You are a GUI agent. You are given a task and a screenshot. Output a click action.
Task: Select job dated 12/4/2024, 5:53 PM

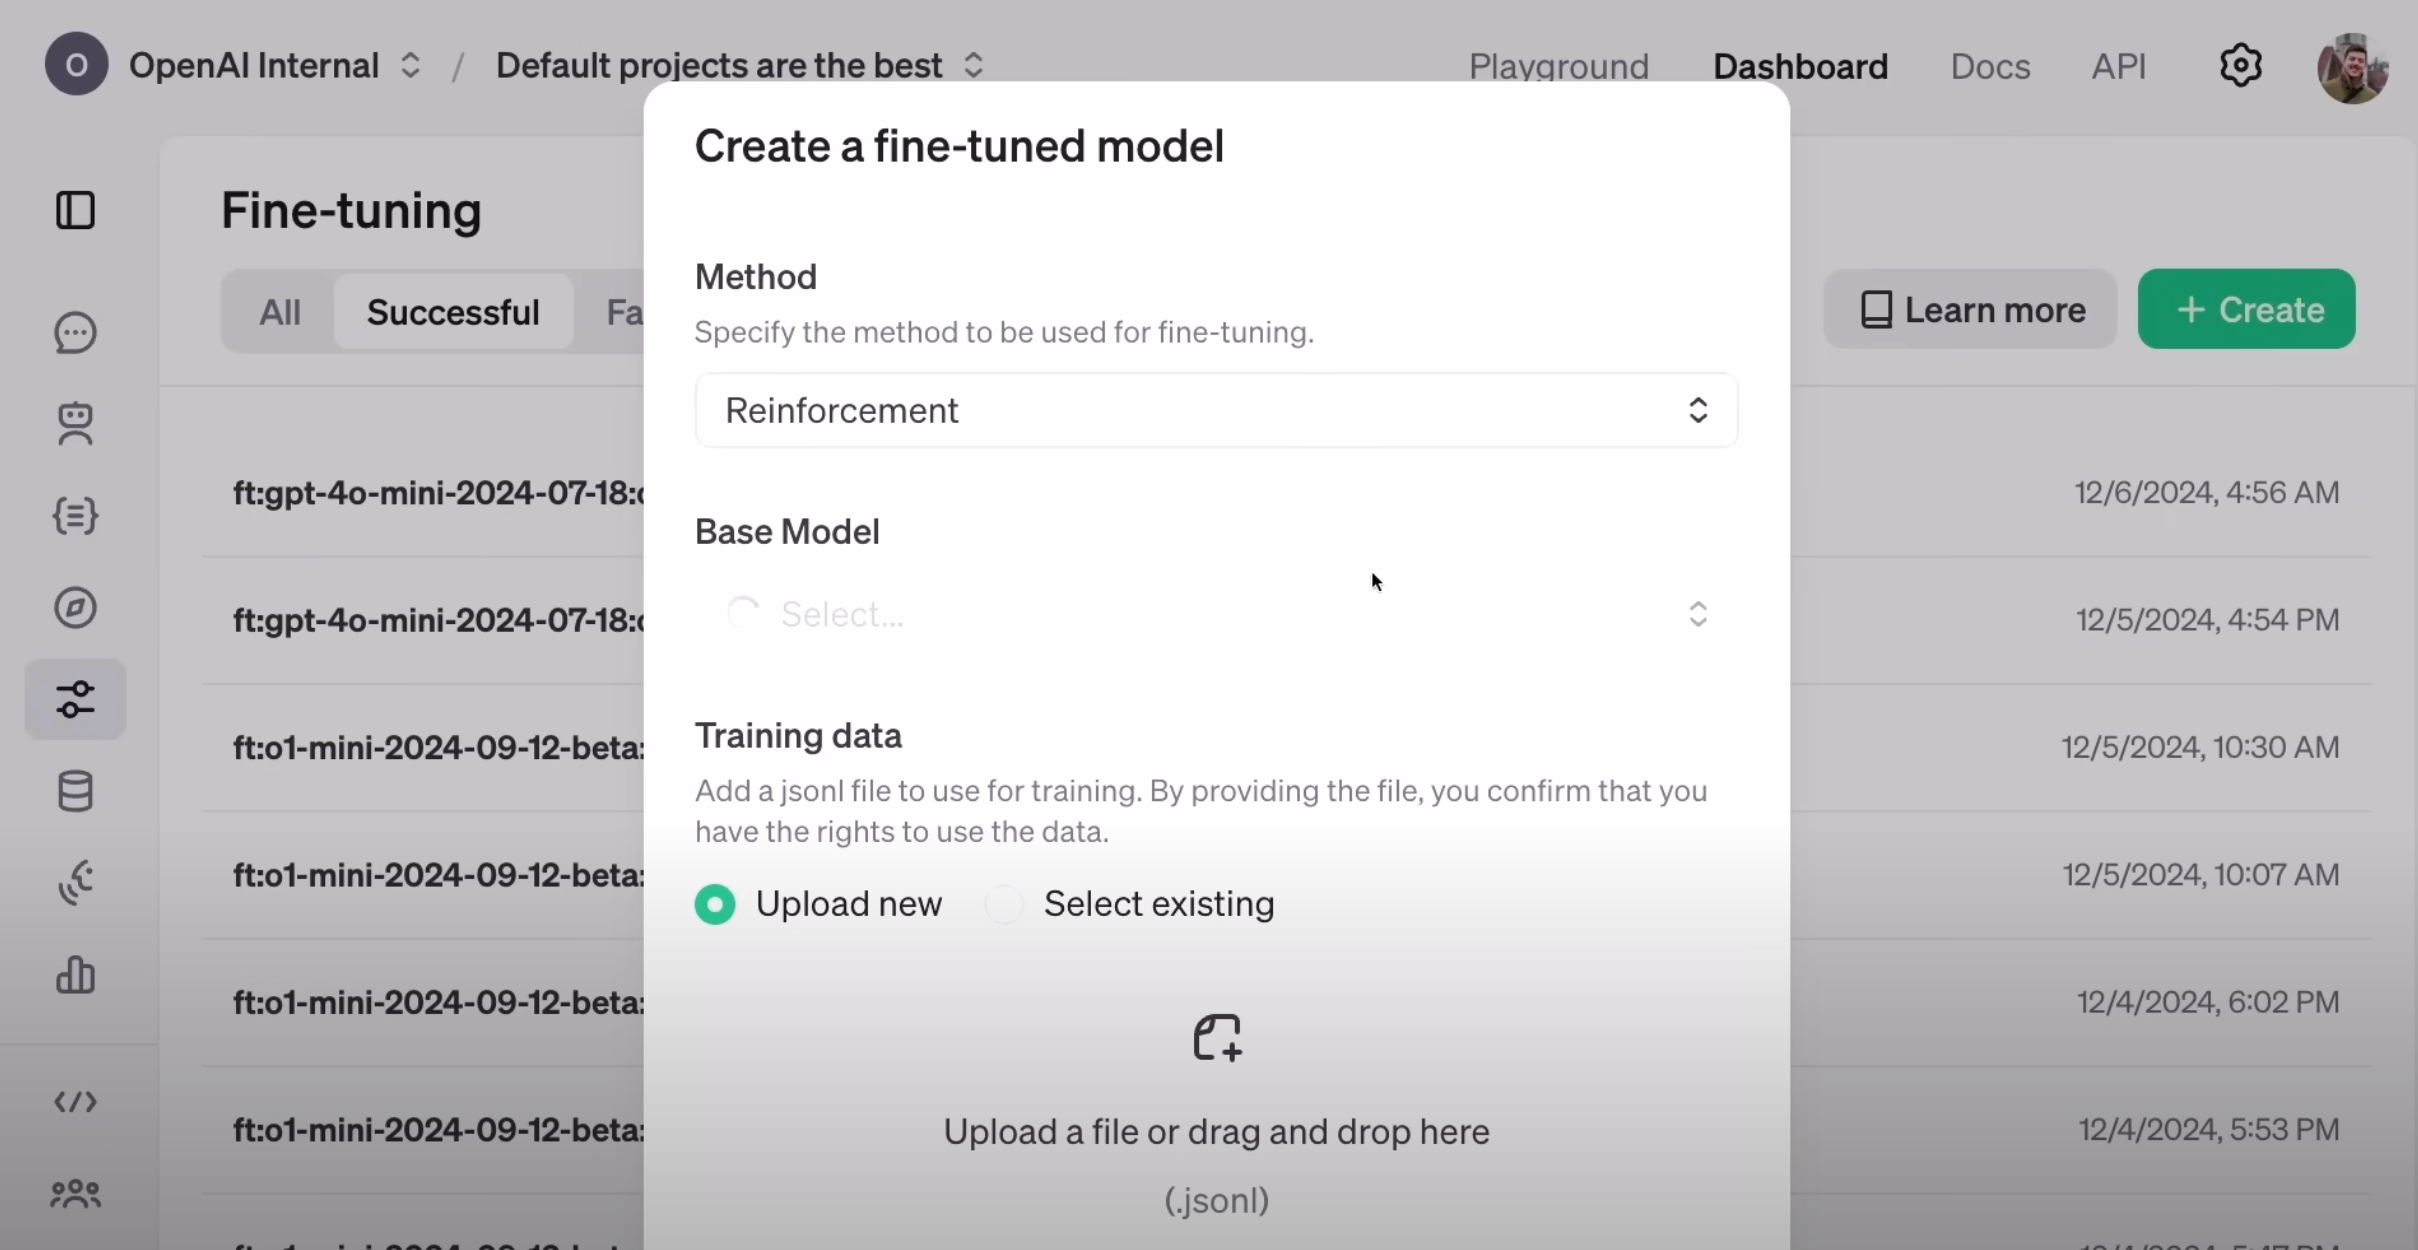[2208, 1129]
